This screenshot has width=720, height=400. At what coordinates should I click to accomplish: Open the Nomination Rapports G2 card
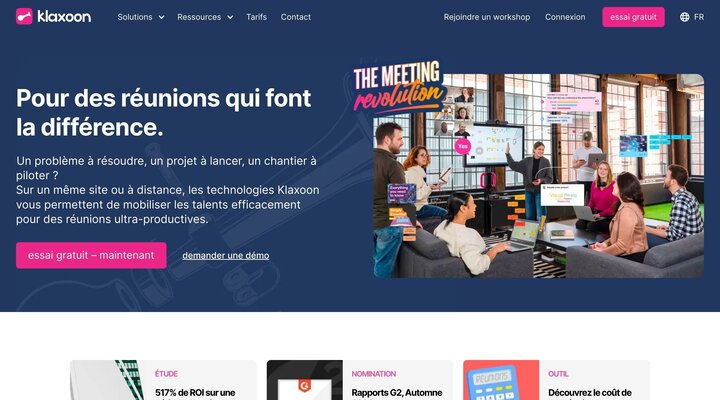point(360,380)
